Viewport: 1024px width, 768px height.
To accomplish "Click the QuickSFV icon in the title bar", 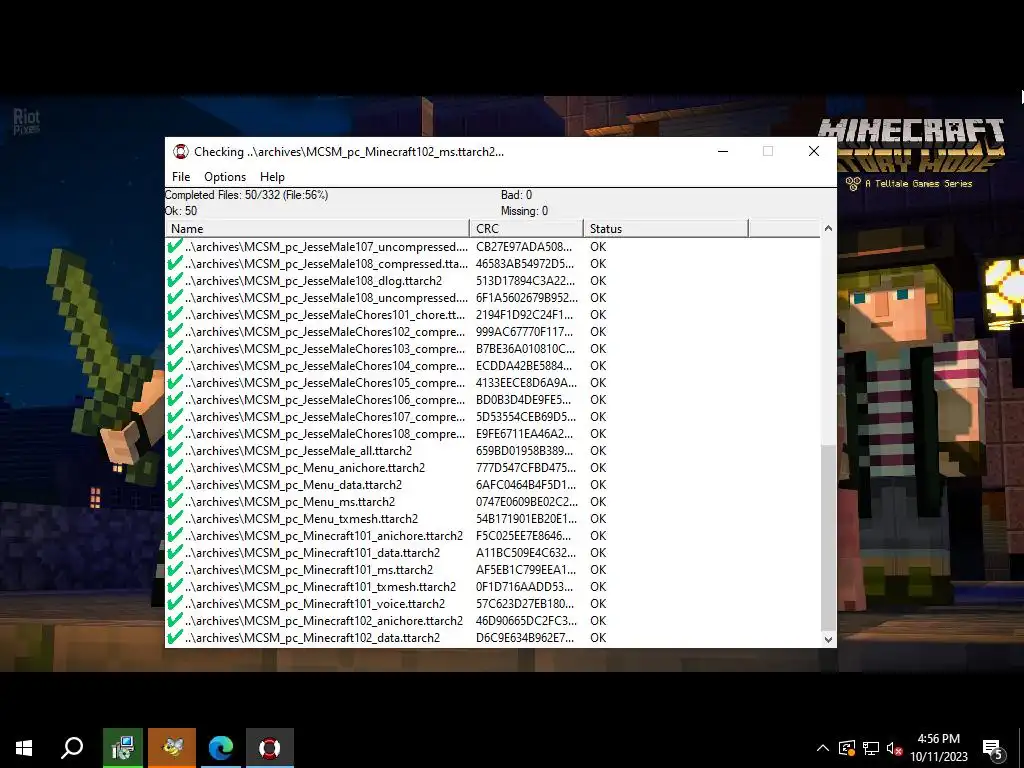I will click(181, 152).
